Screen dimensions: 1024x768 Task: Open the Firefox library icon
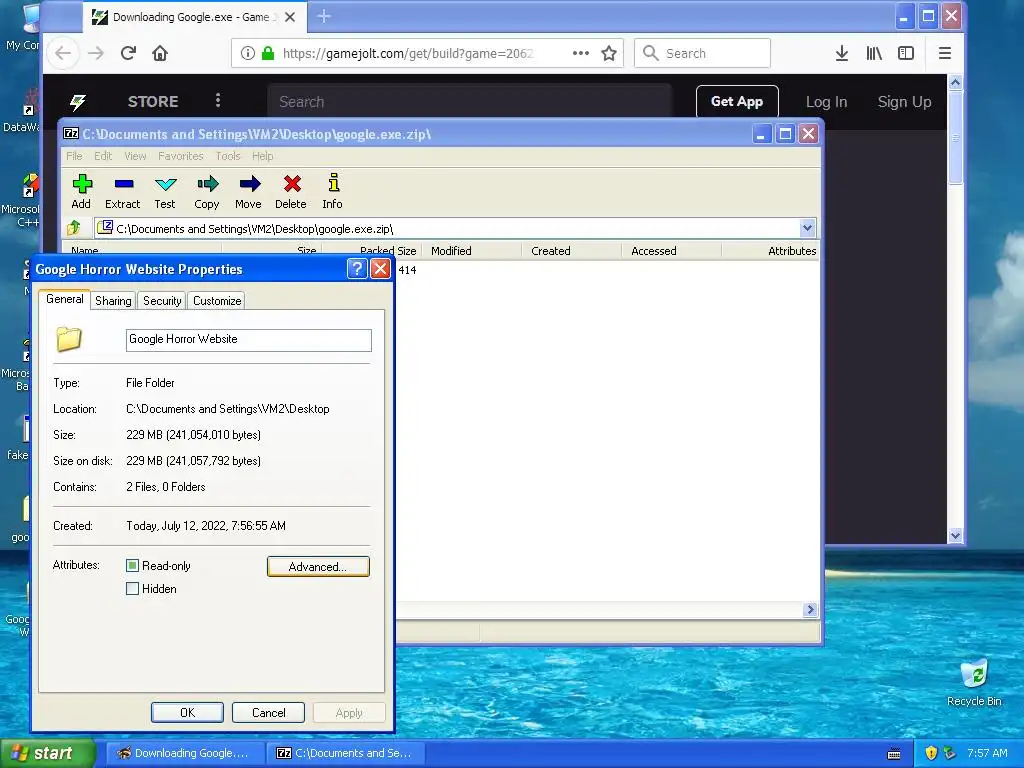tap(874, 54)
